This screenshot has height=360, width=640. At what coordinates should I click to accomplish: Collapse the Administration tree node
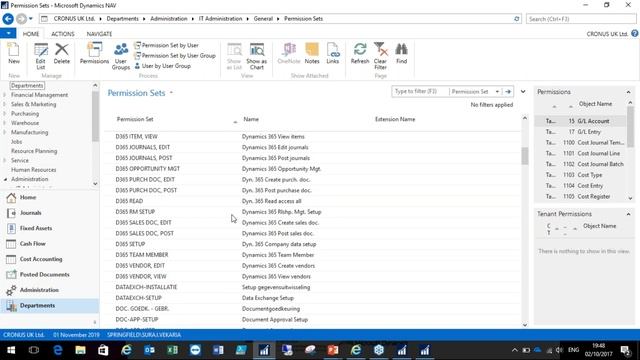(5, 179)
